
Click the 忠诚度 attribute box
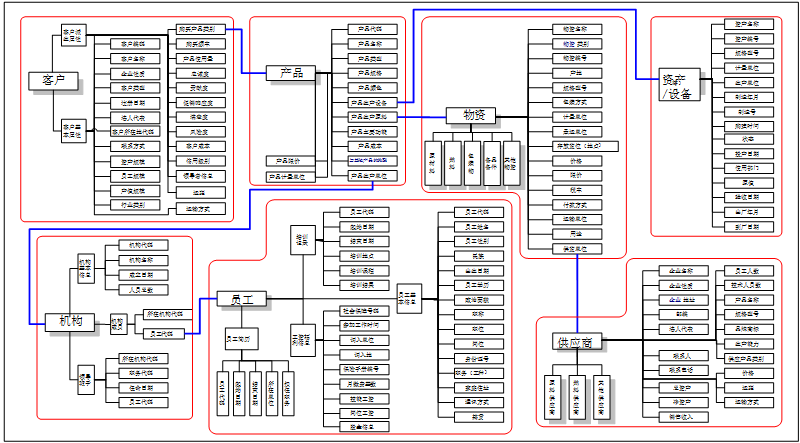(201, 73)
